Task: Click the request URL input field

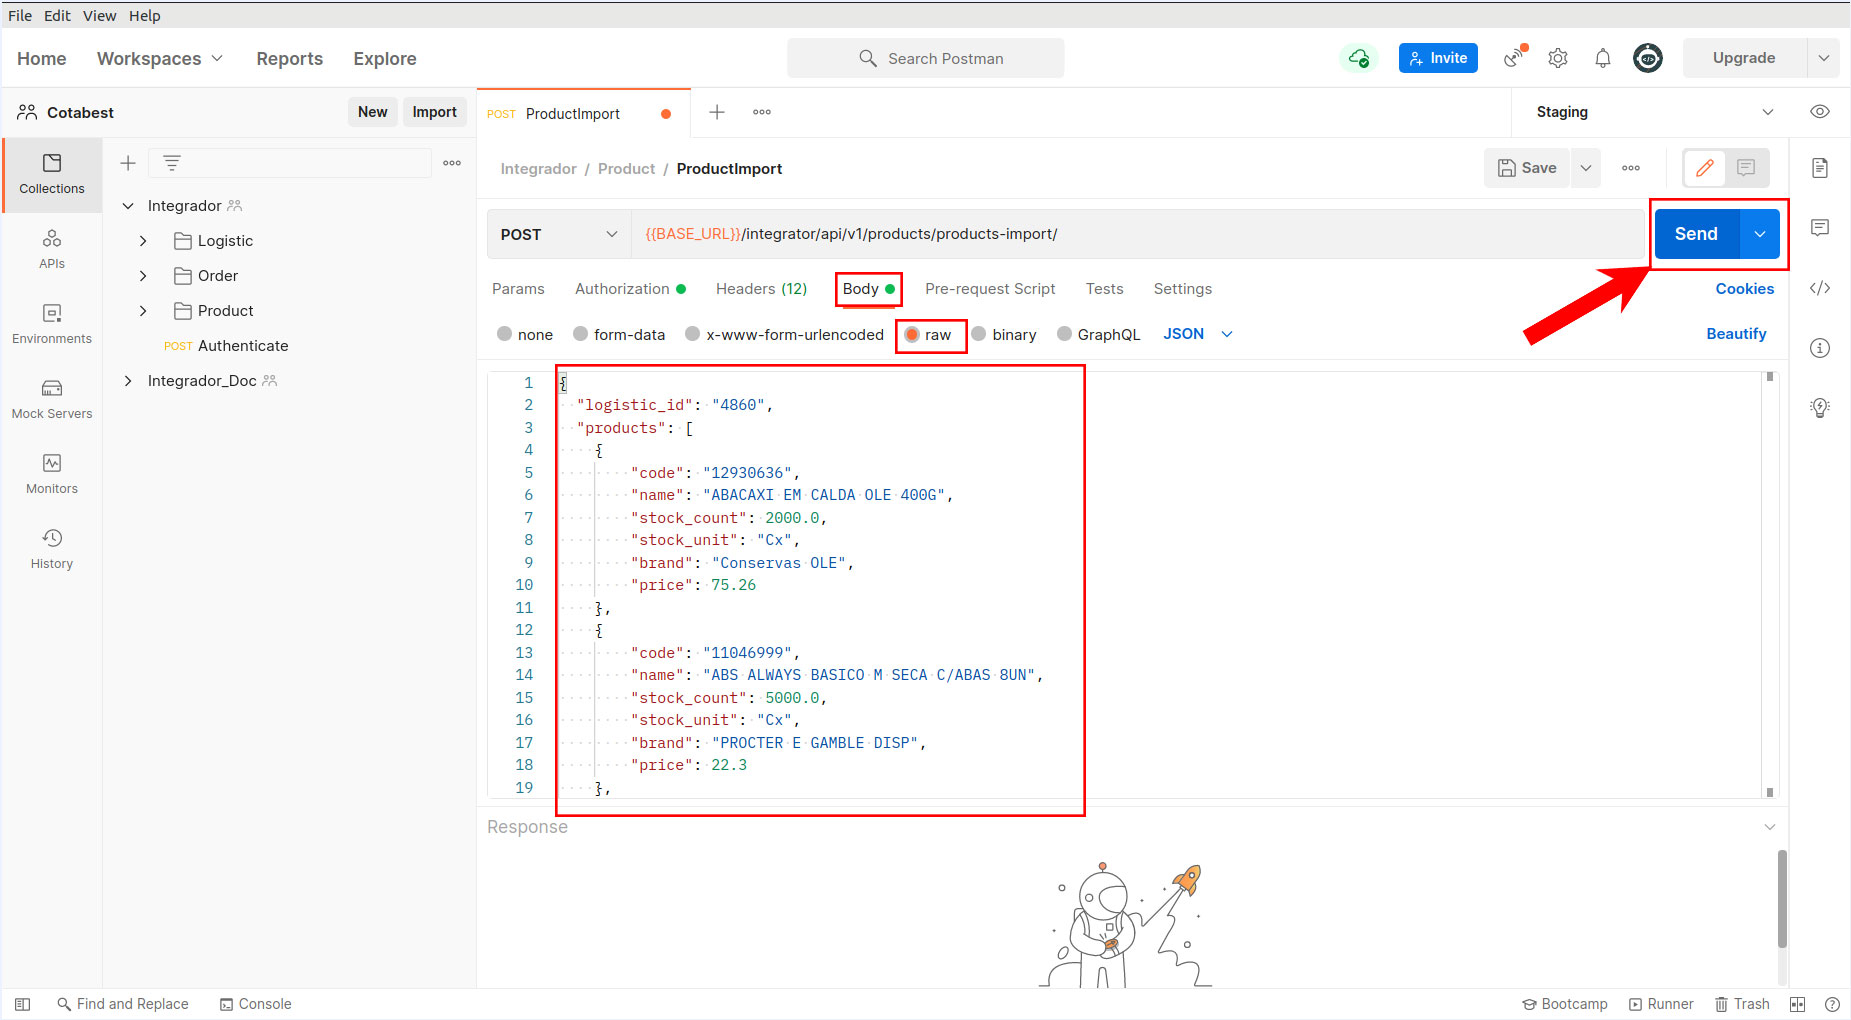Action: [x=1139, y=234]
